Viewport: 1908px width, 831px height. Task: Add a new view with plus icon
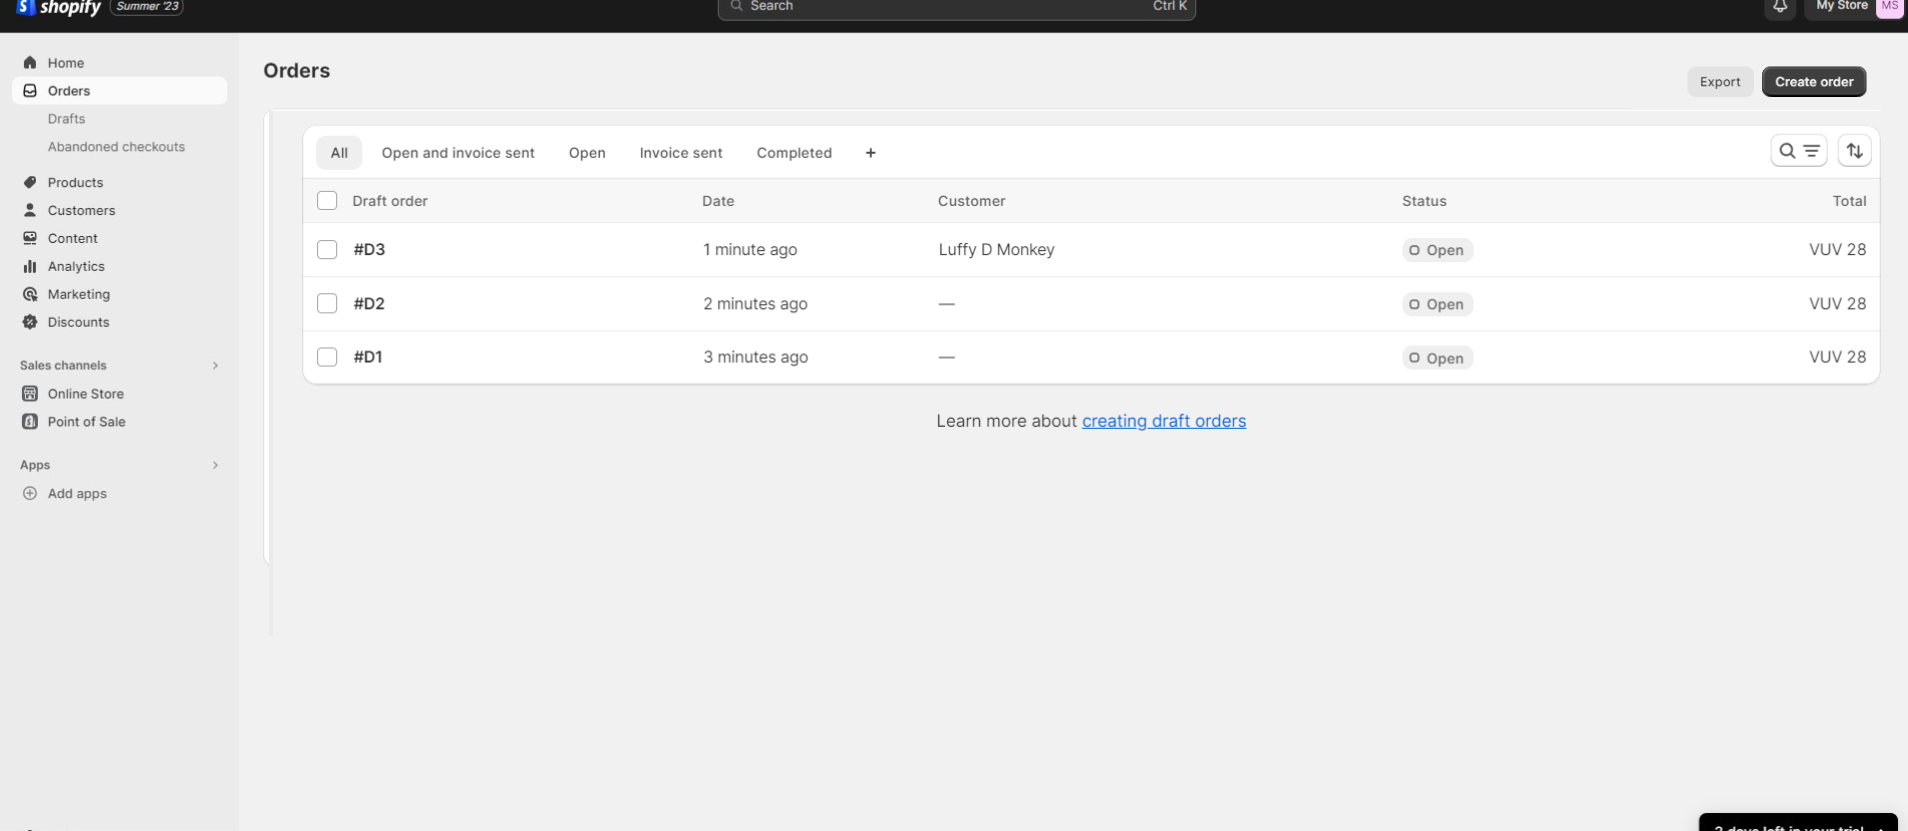(870, 153)
